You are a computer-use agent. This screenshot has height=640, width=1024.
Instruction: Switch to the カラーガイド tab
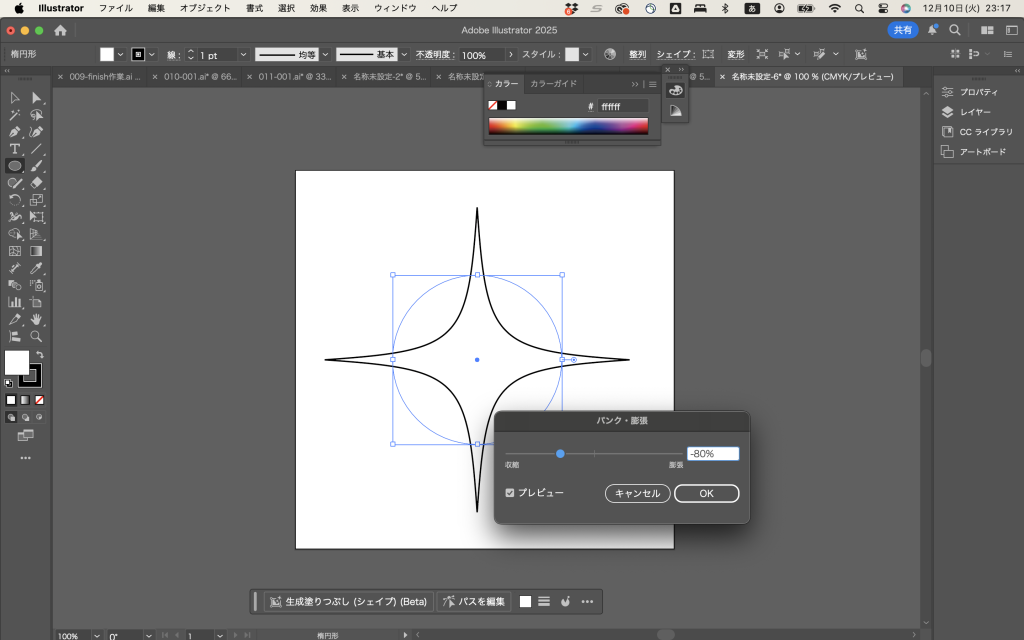(x=553, y=84)
